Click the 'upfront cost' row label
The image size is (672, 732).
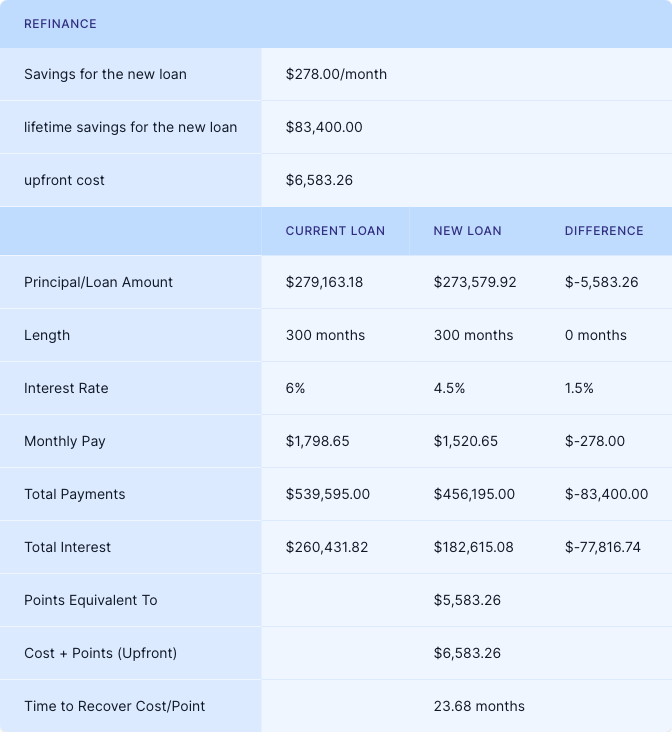click(x=64, y=180)
